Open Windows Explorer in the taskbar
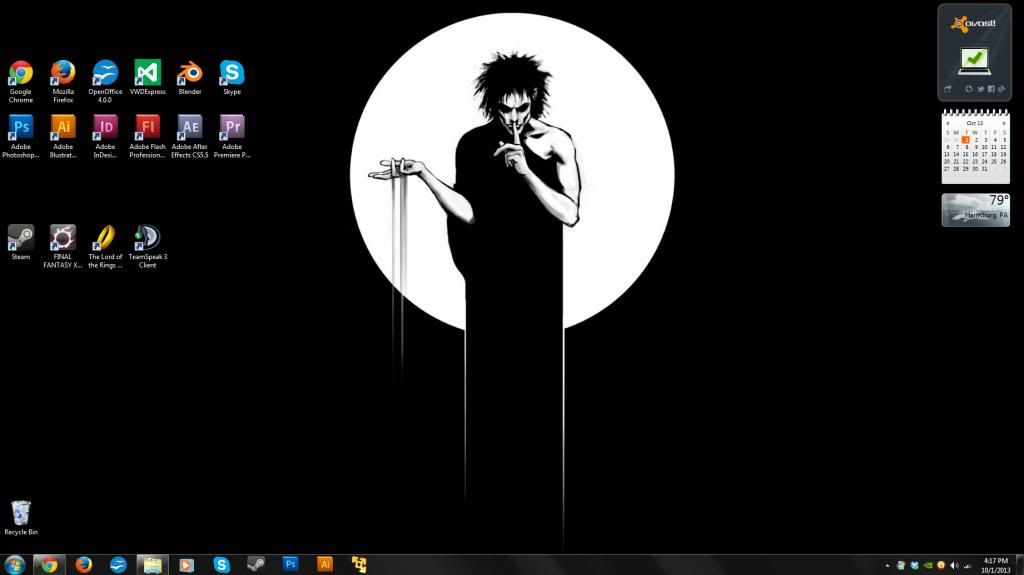 point(153,565)
